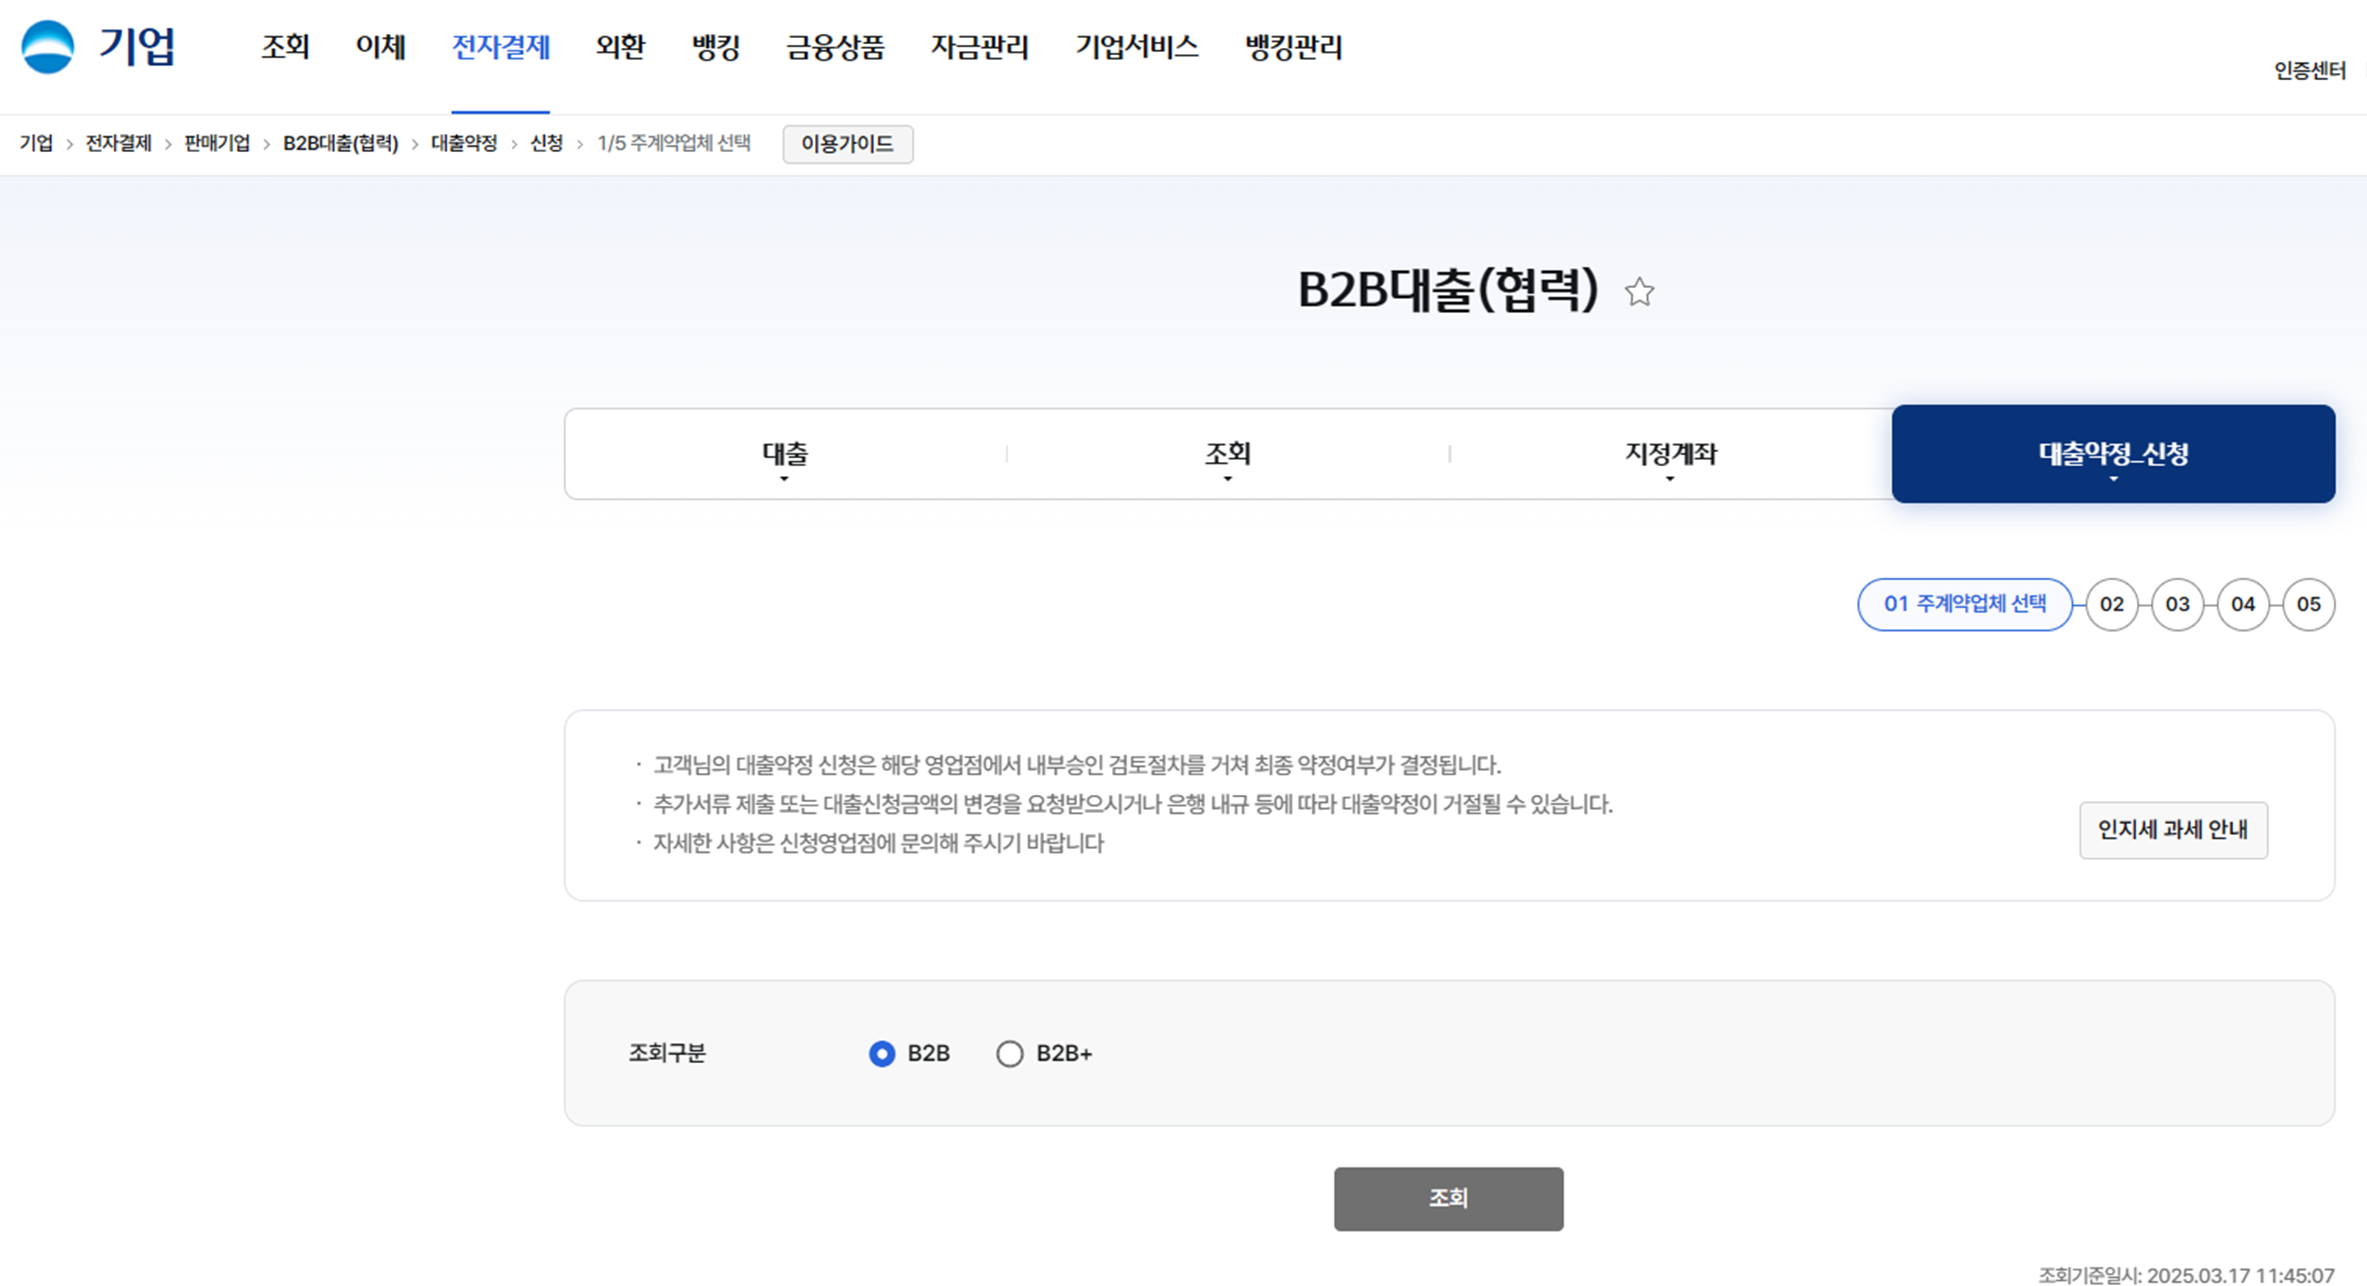Click the 대출약정 breadcrumb link
The width and height of the screenshot is (2367, 1286).
coord(464,143)
